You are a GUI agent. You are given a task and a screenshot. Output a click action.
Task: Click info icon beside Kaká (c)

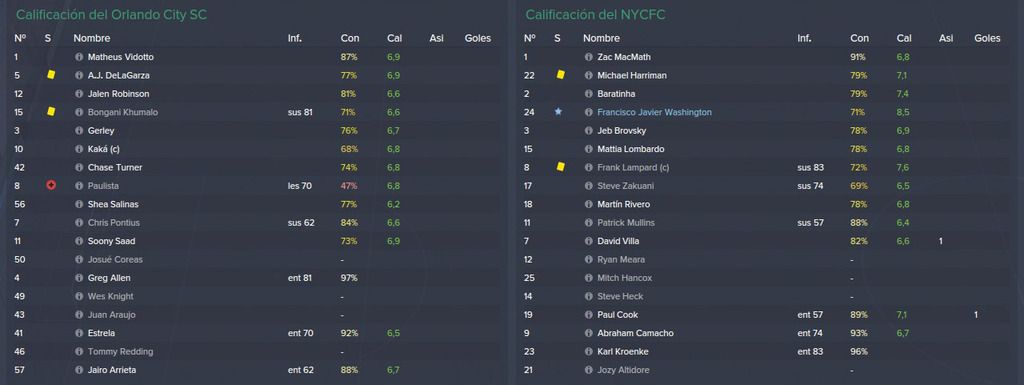point(79,149)
